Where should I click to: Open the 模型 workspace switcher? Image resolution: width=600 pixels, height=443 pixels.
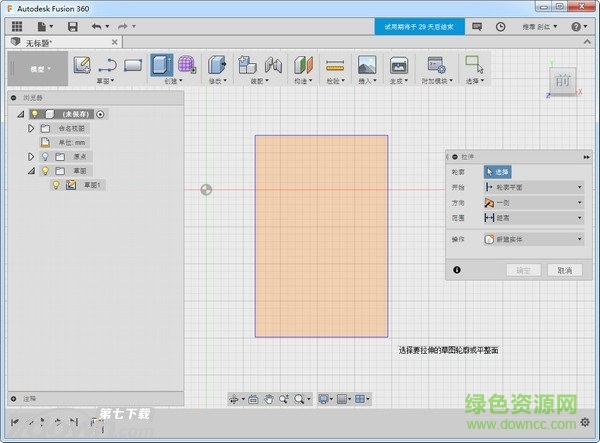(39, 68)
